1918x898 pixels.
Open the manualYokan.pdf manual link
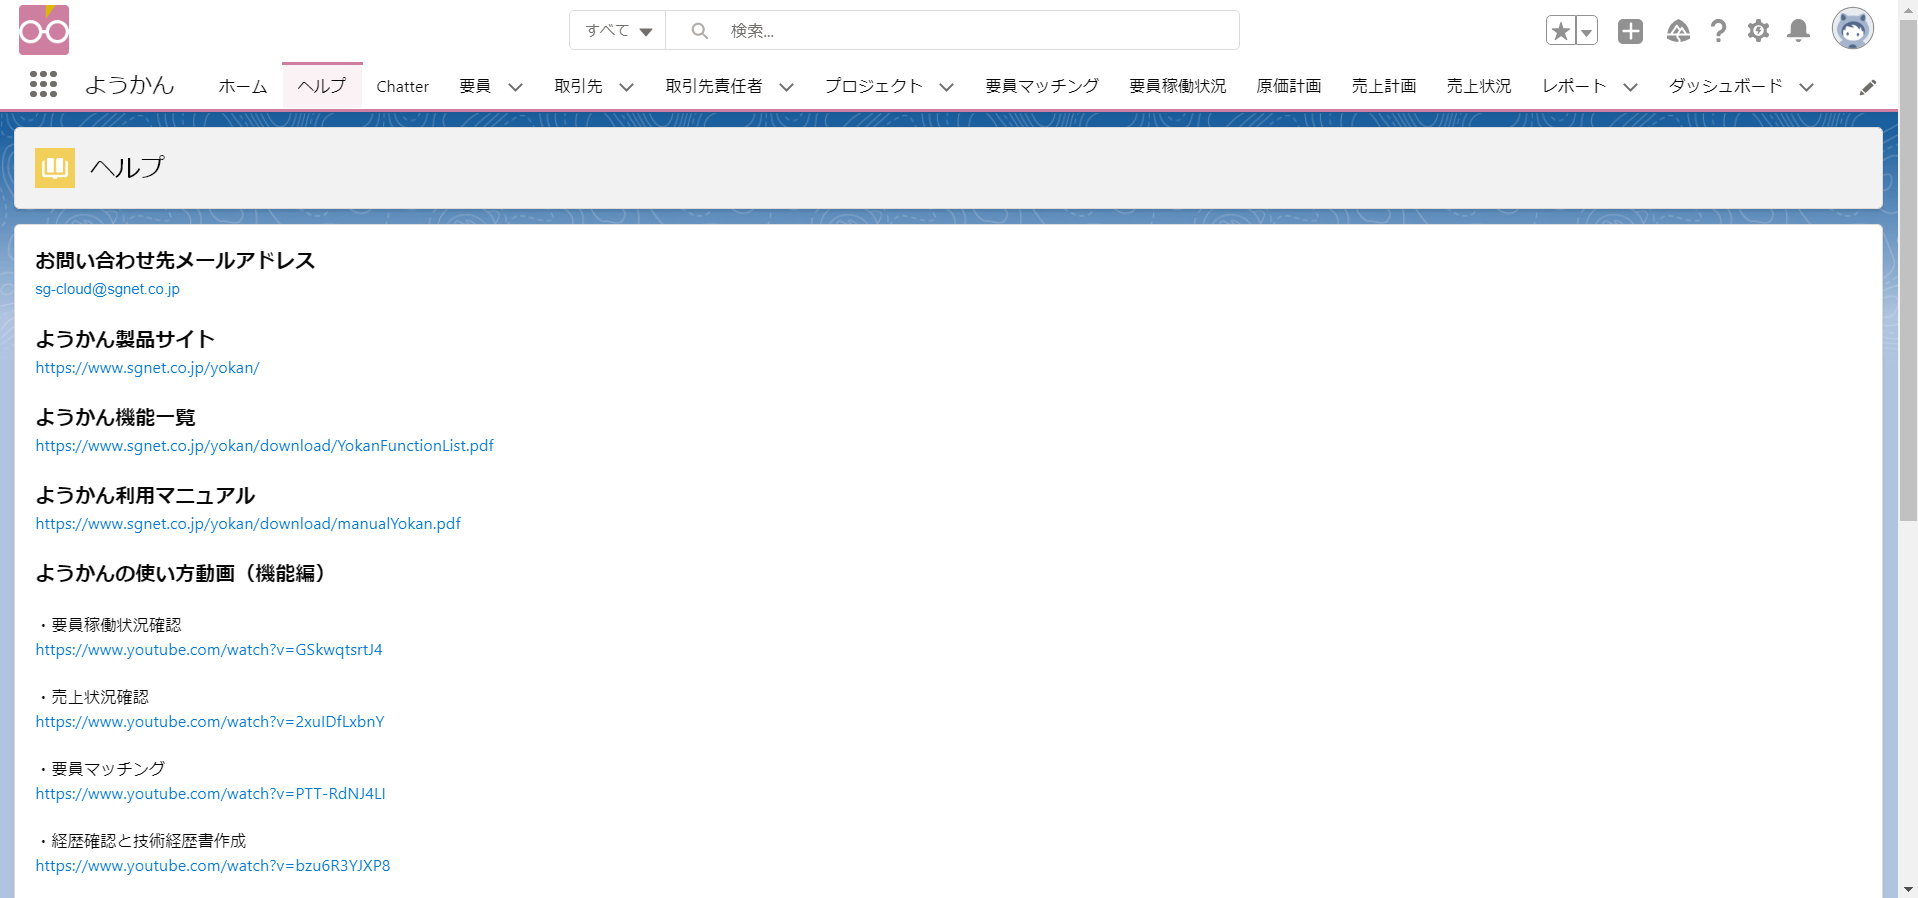(248, 523)
